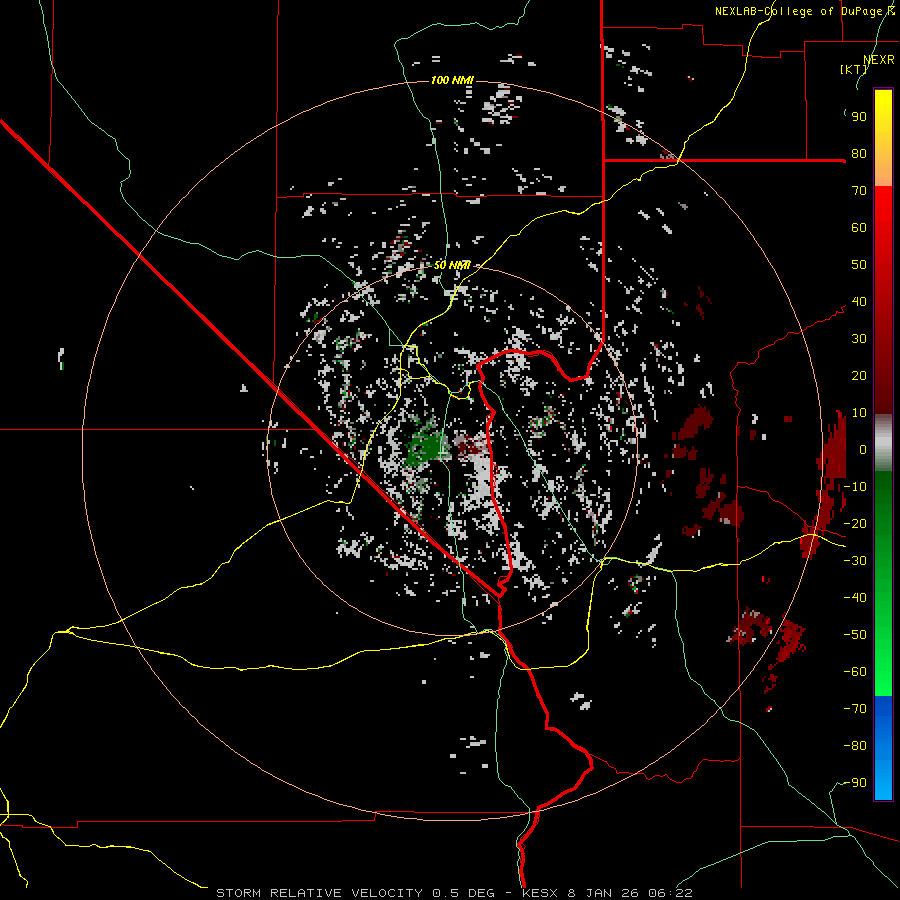Click the positive 10 scale value

point(859,413)
